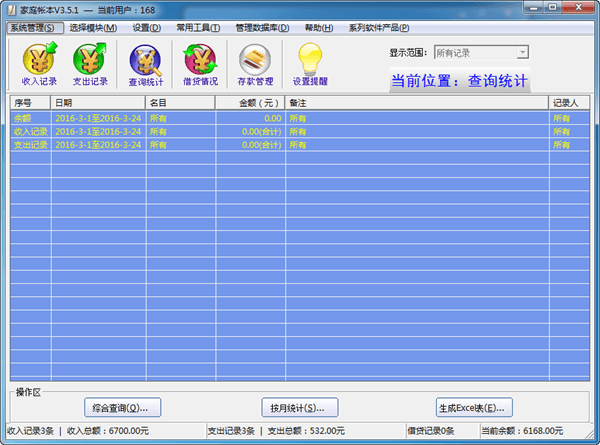Sort by the 金额（元）column header

point(250,103)
